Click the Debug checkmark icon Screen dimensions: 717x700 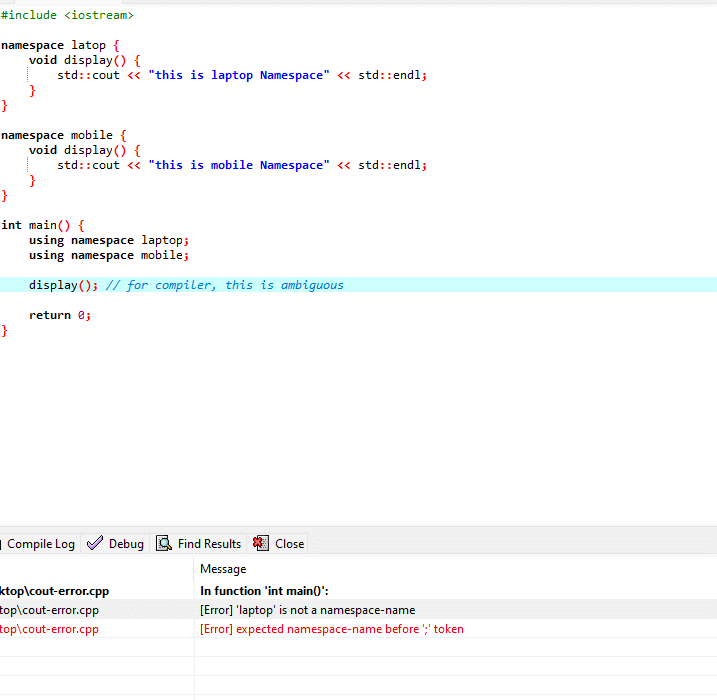point(95,543)
